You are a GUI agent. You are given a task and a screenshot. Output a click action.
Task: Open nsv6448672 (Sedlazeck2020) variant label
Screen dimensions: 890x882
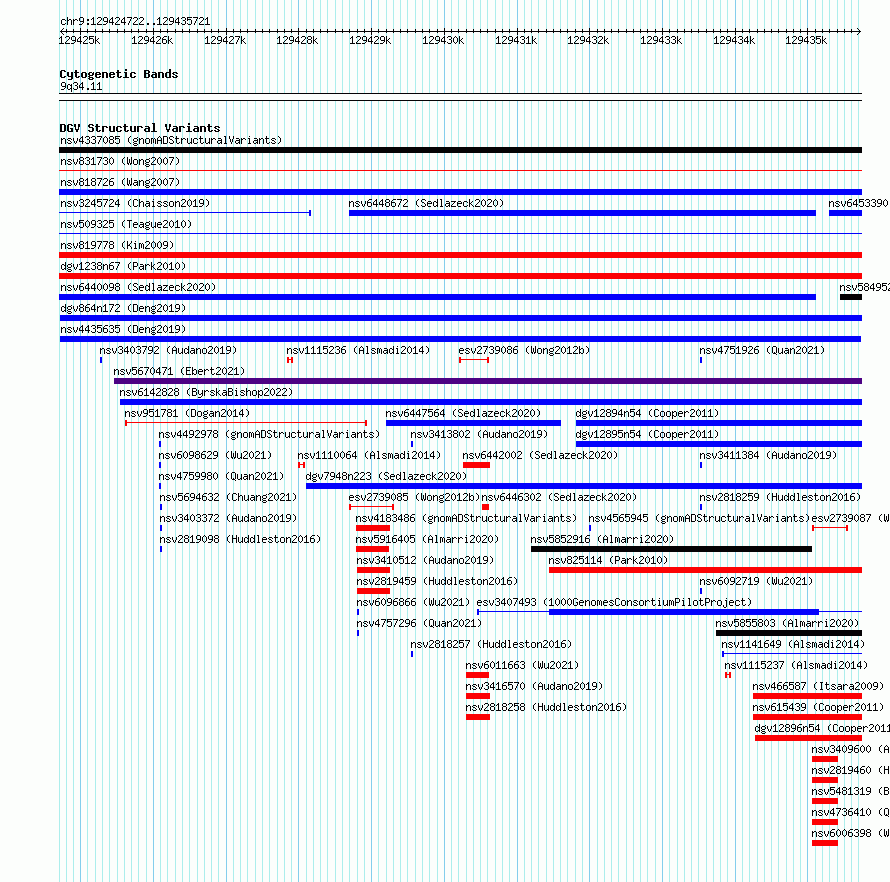coord(426,203)
